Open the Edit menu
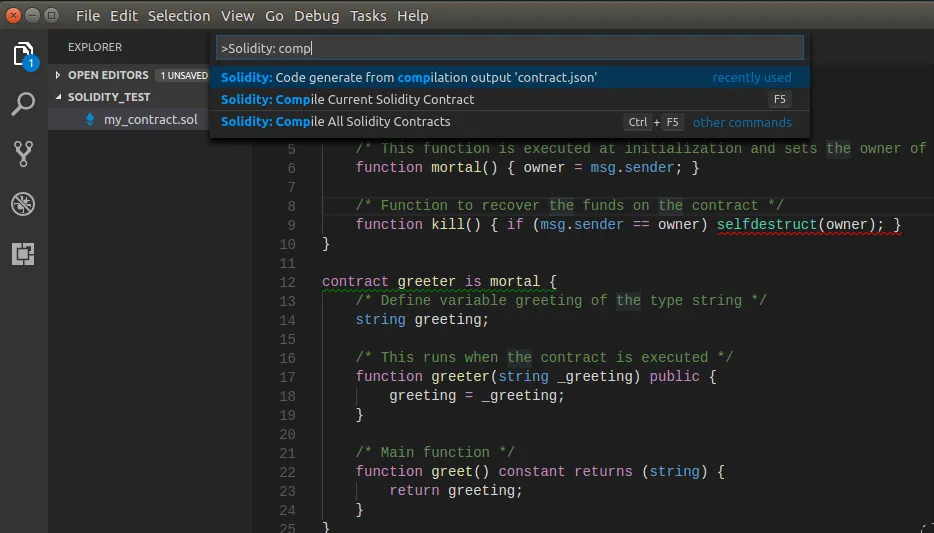Viewport: 934px width, 533px height. pyautogui.click(x=123, y=16)
